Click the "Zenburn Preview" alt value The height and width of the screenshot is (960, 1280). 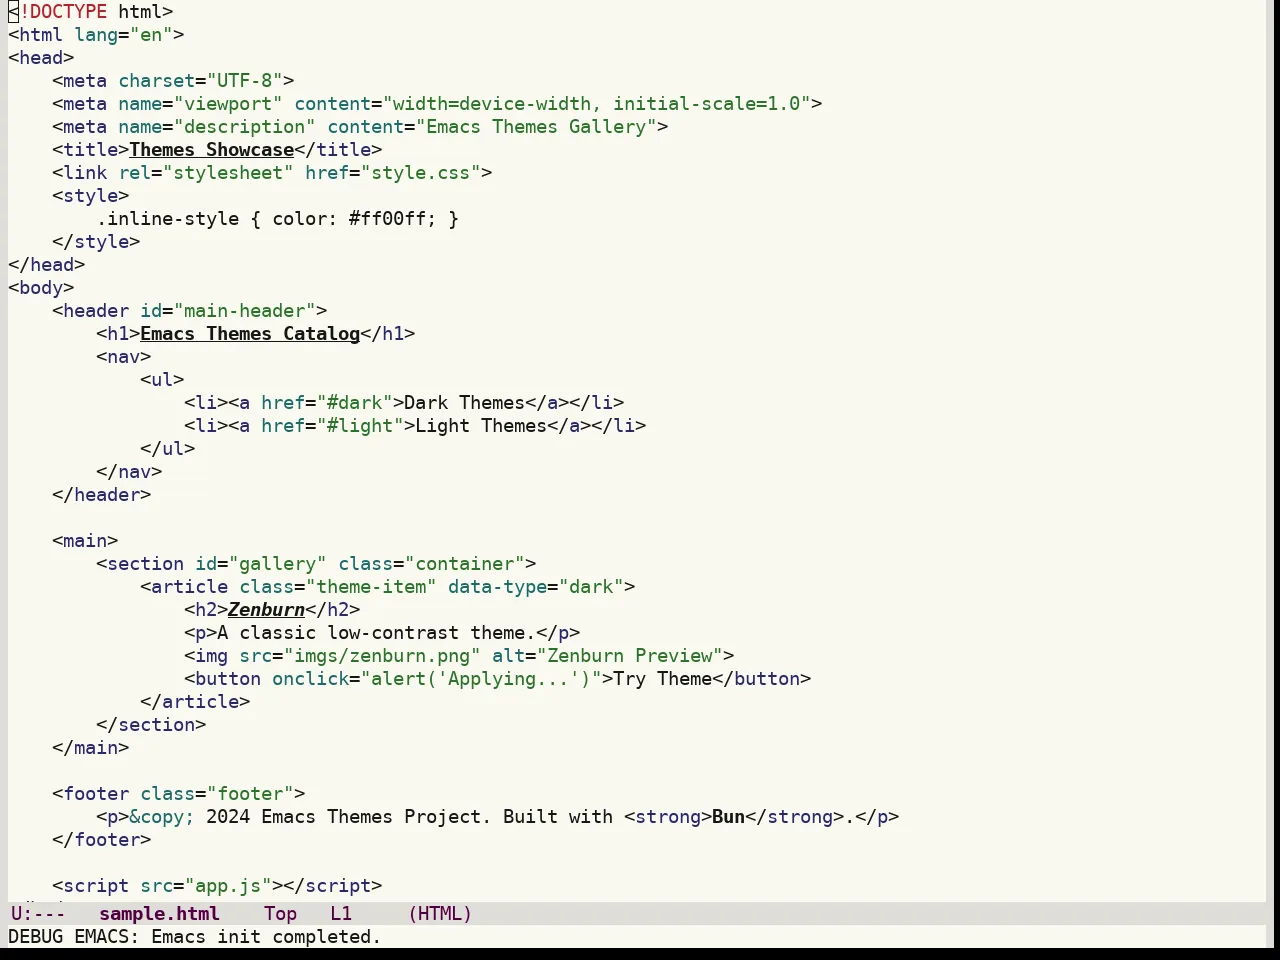(x=630, y=656)
